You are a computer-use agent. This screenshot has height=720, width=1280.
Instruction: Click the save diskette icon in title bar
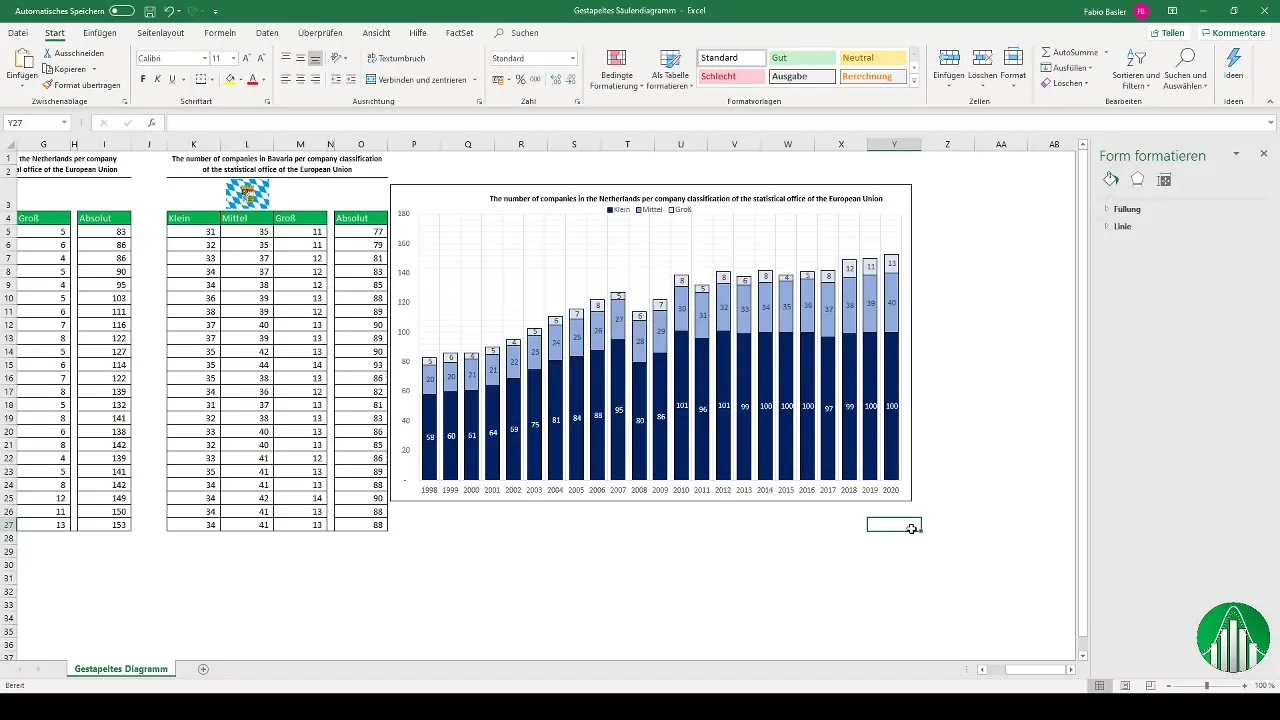pos(149,11)
